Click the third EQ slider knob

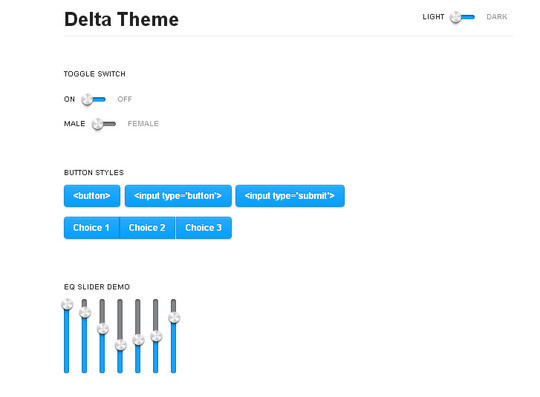[103, 328]
